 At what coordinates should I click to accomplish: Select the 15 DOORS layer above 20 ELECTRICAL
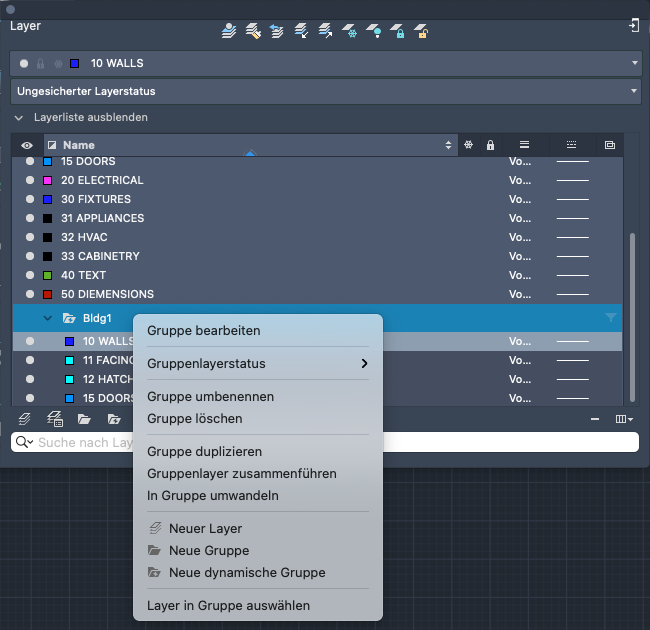[x=88, y=161]
